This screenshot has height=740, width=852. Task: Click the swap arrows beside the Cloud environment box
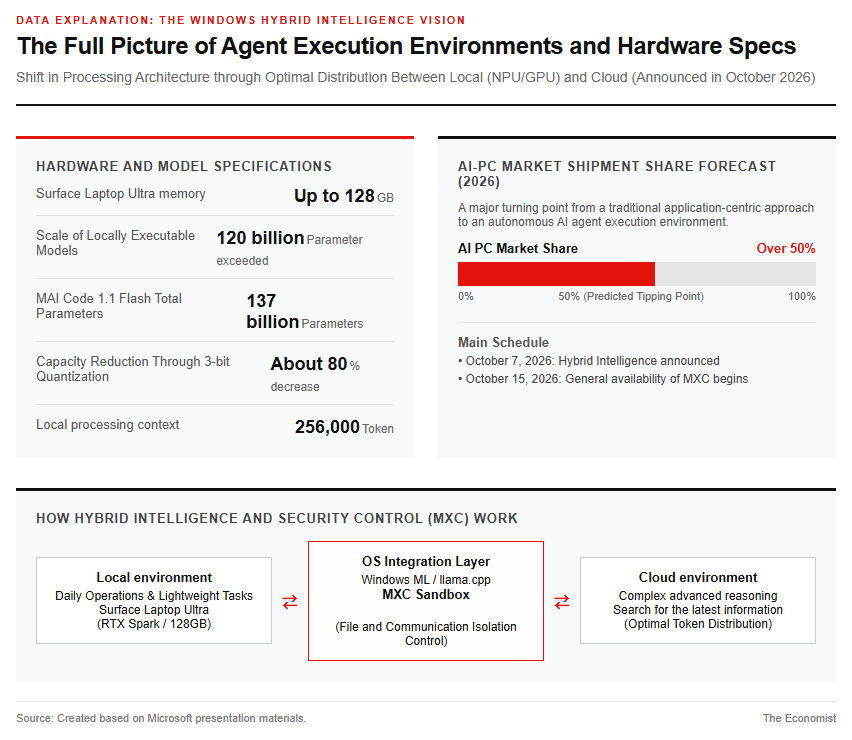pos(562,601)
